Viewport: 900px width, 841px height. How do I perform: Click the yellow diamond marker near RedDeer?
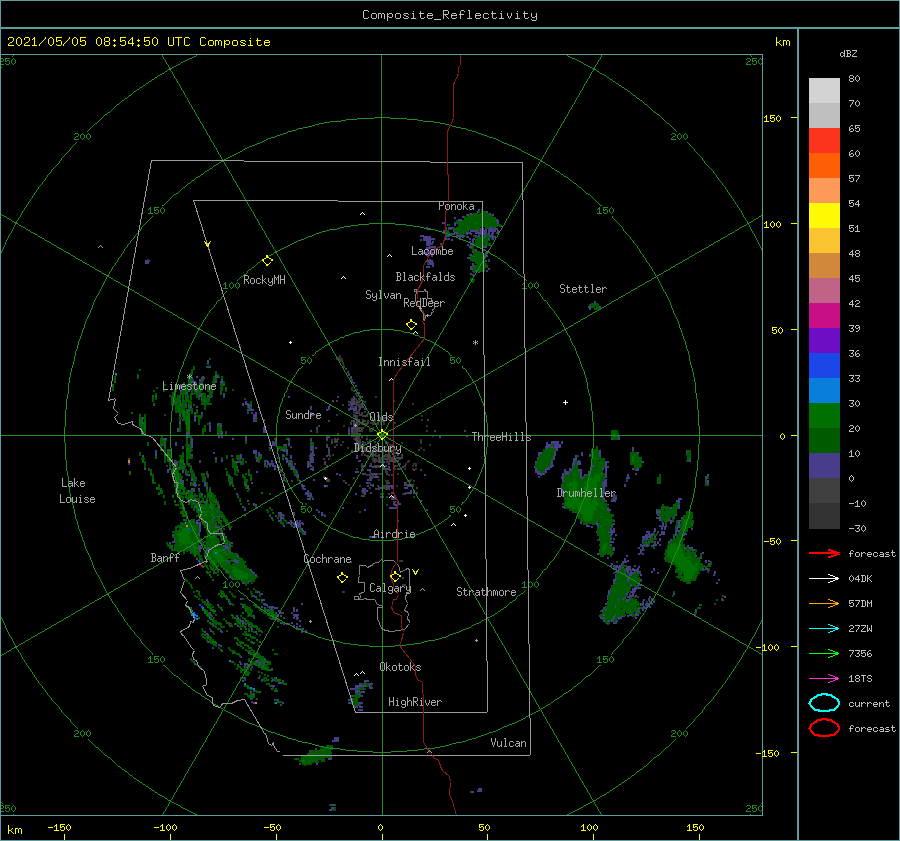pyautogui.click(x=411, y=325)
